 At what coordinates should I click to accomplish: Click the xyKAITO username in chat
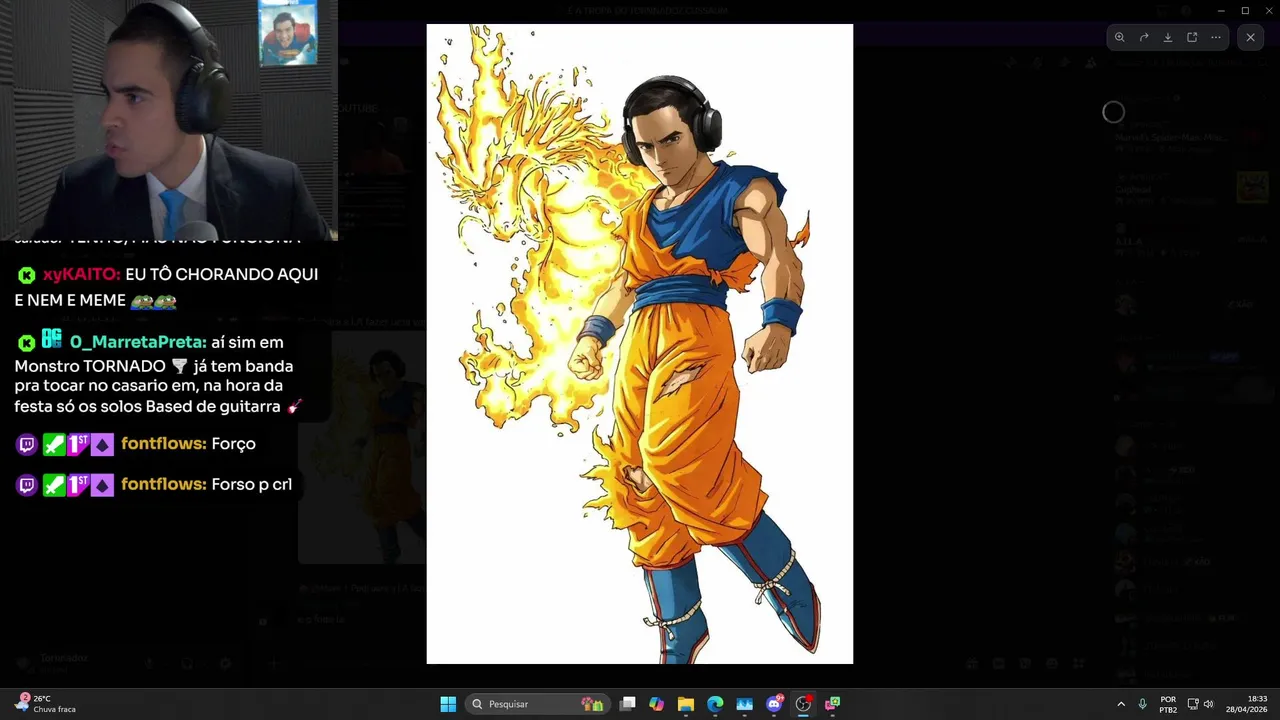tap(82, 274)
